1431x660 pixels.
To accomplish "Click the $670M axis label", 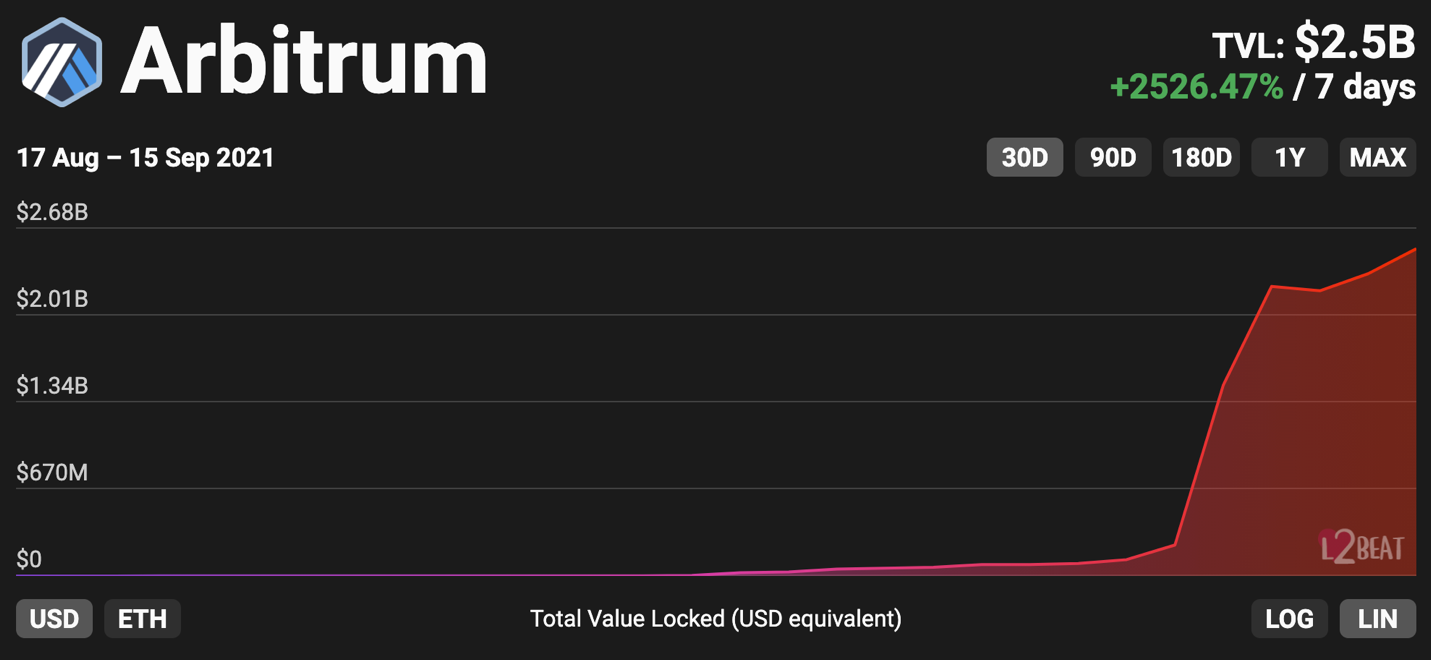I will click(52, 472).
